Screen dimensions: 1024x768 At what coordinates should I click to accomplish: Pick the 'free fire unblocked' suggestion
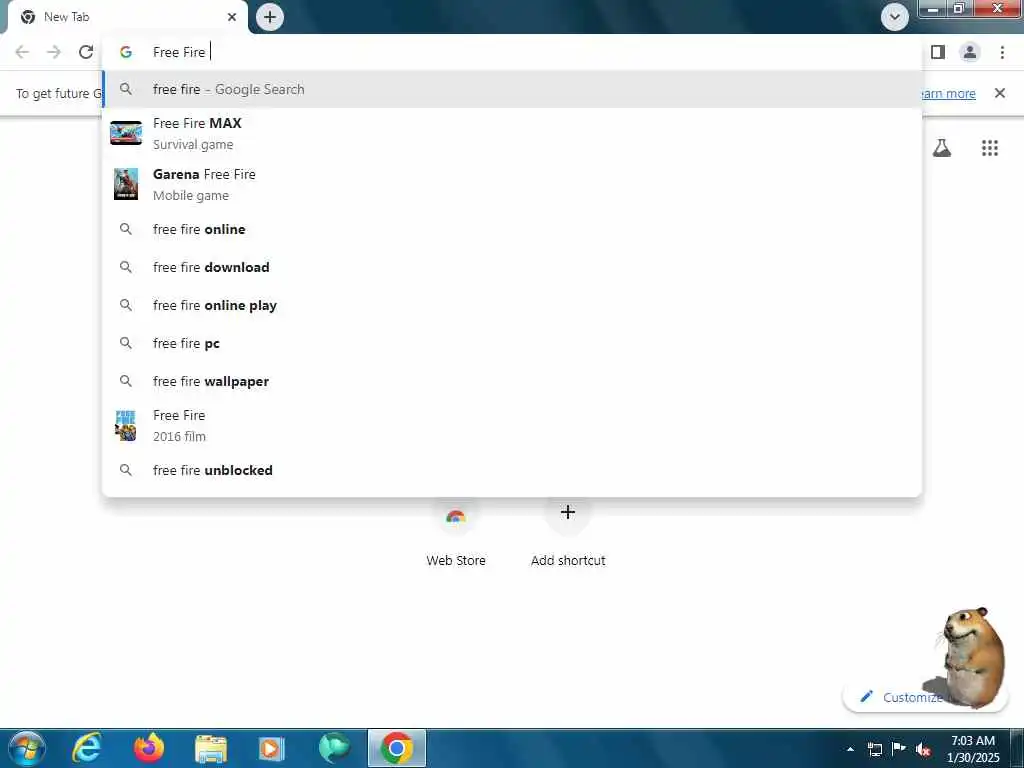512,470
